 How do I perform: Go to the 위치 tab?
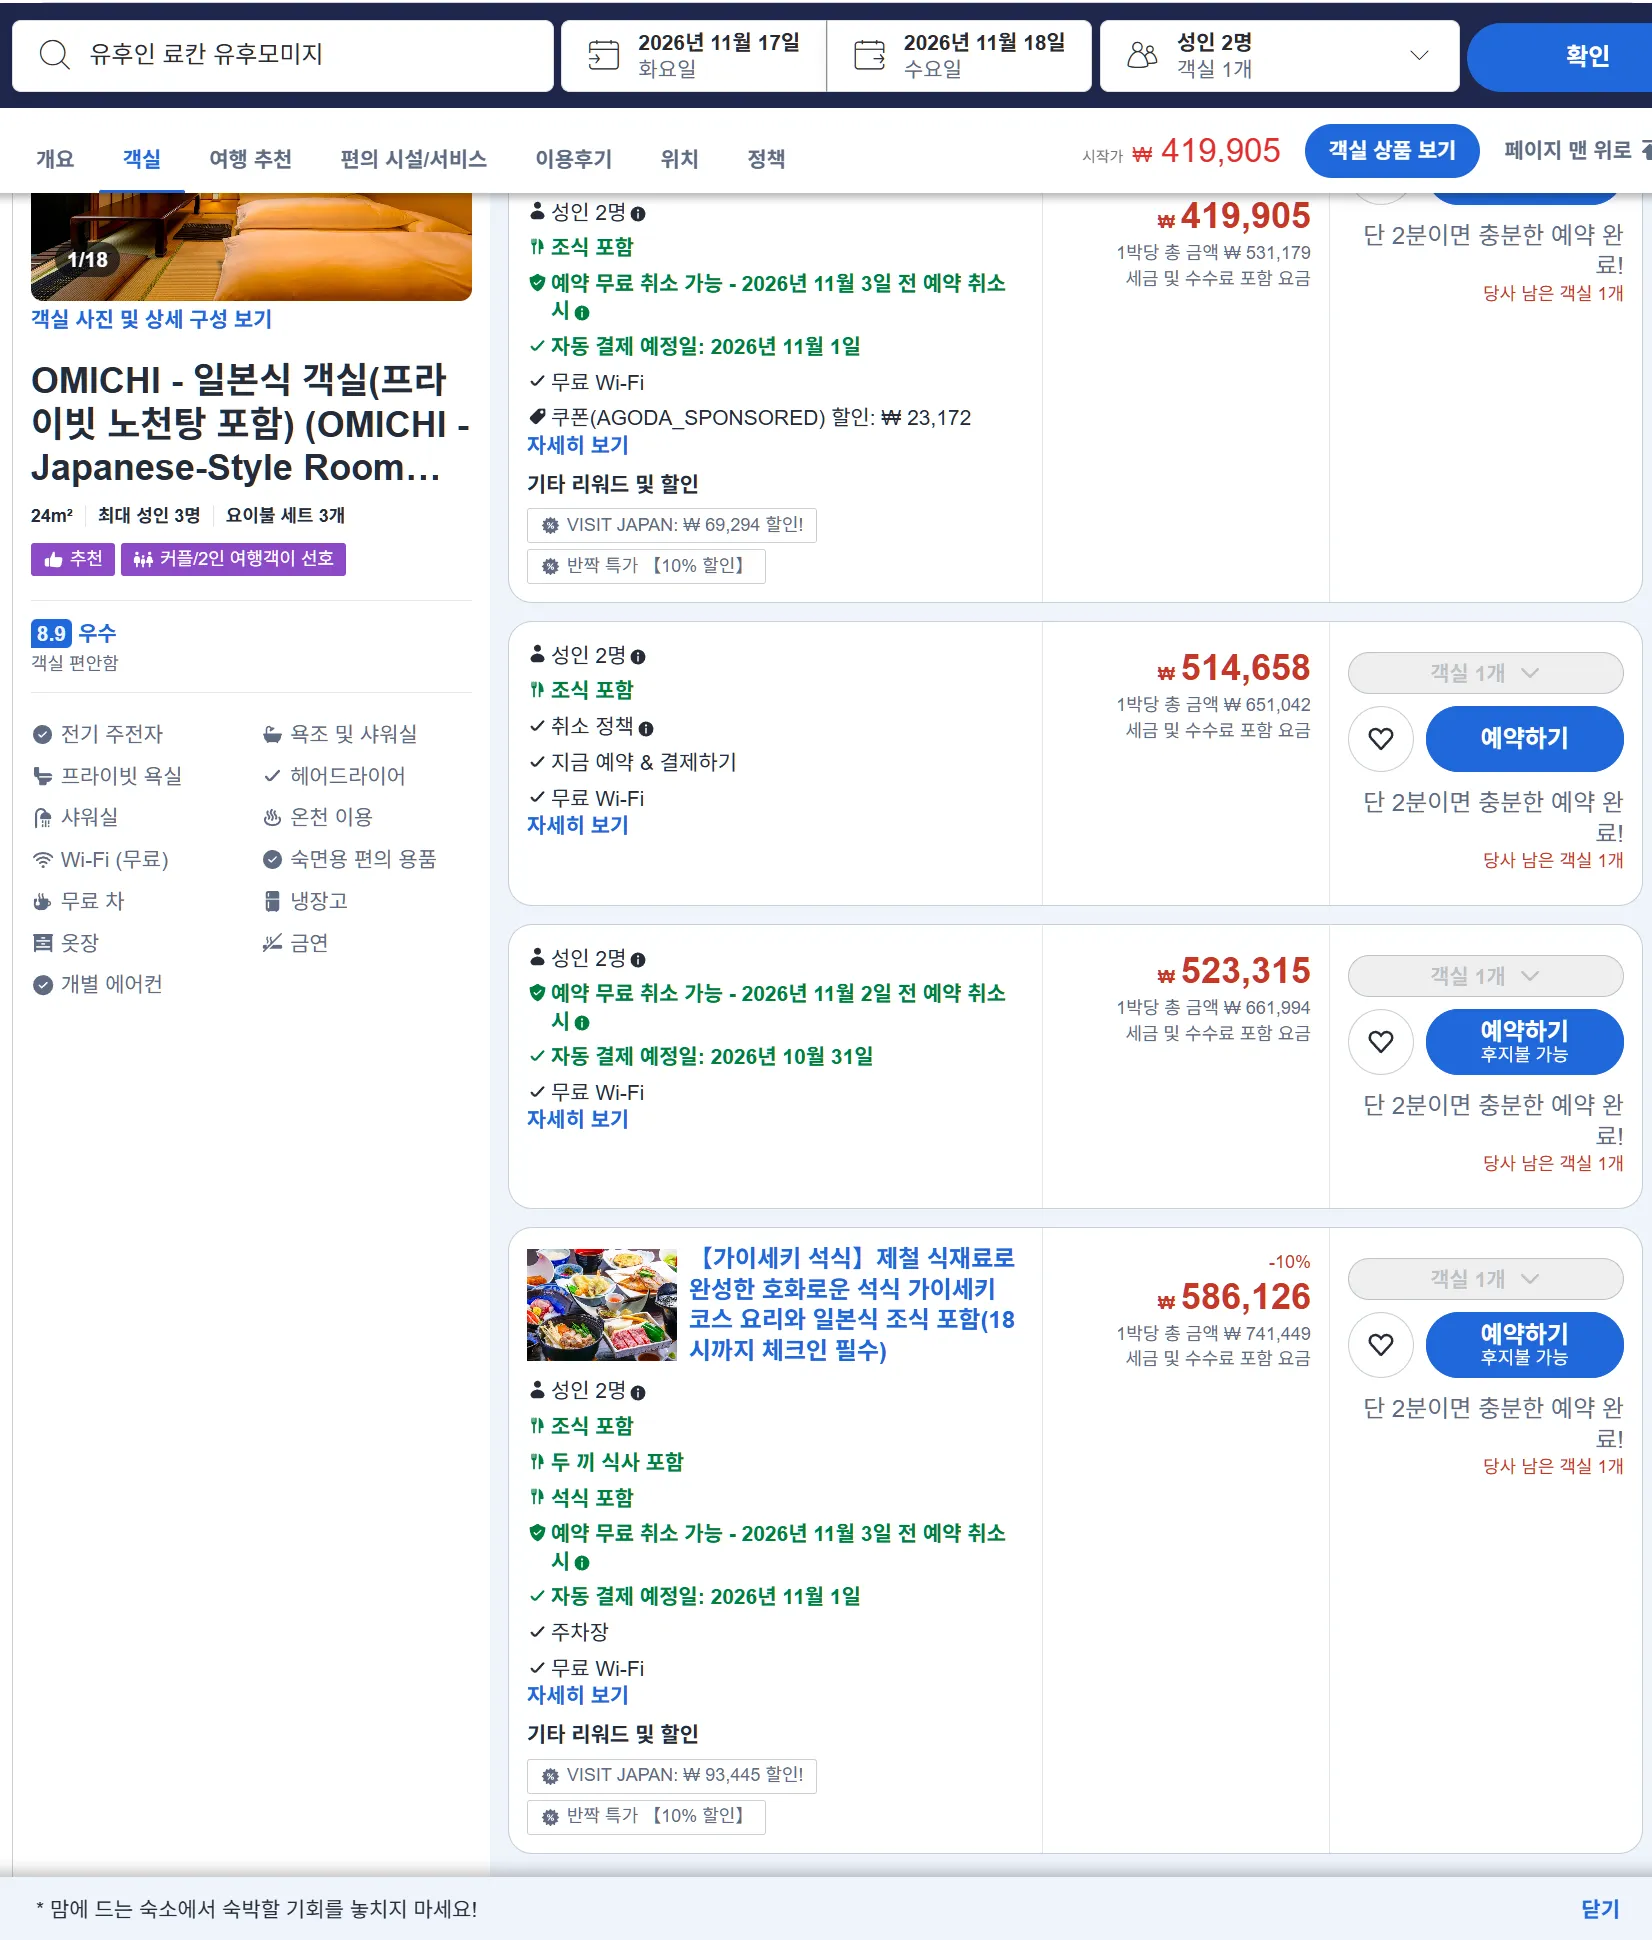click(x=679, y=159)
